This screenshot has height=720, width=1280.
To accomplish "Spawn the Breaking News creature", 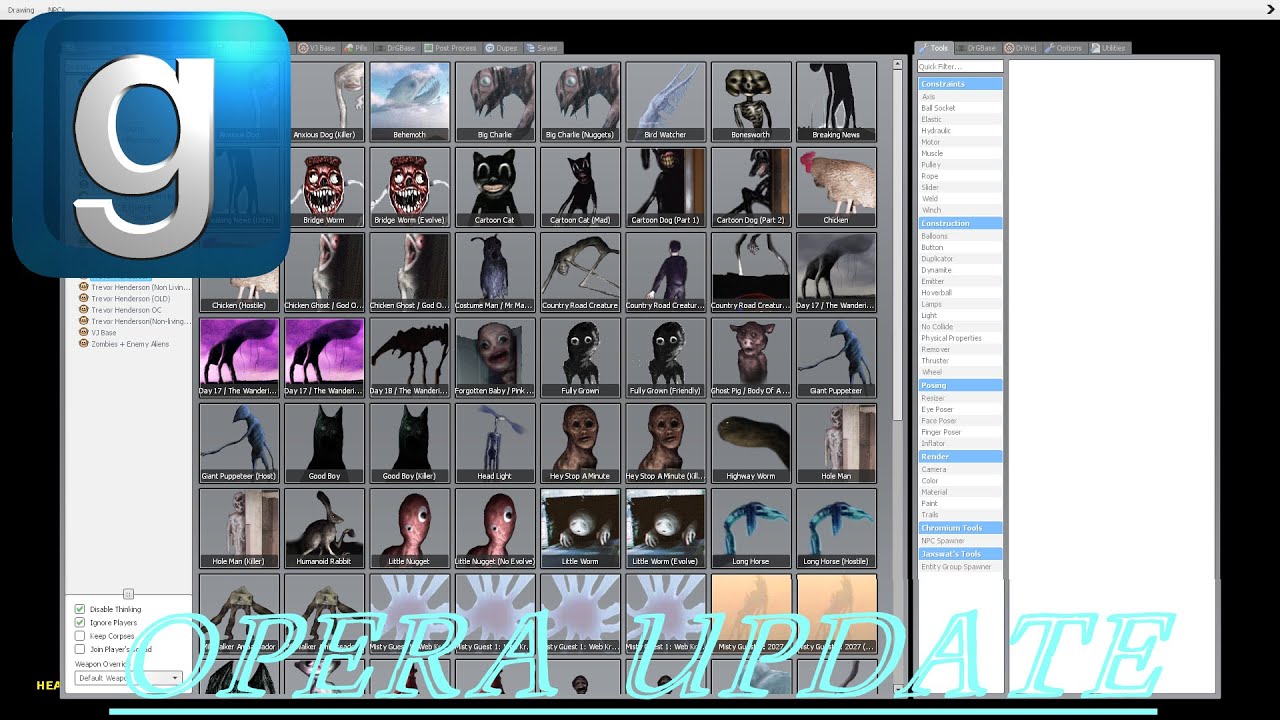I will click(x=836, y=101).
